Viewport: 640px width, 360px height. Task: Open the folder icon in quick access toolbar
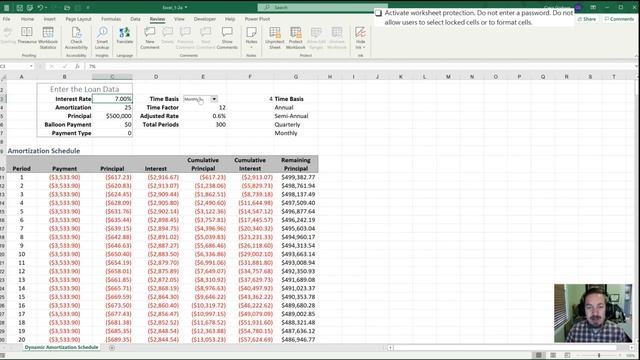point(67,7)
